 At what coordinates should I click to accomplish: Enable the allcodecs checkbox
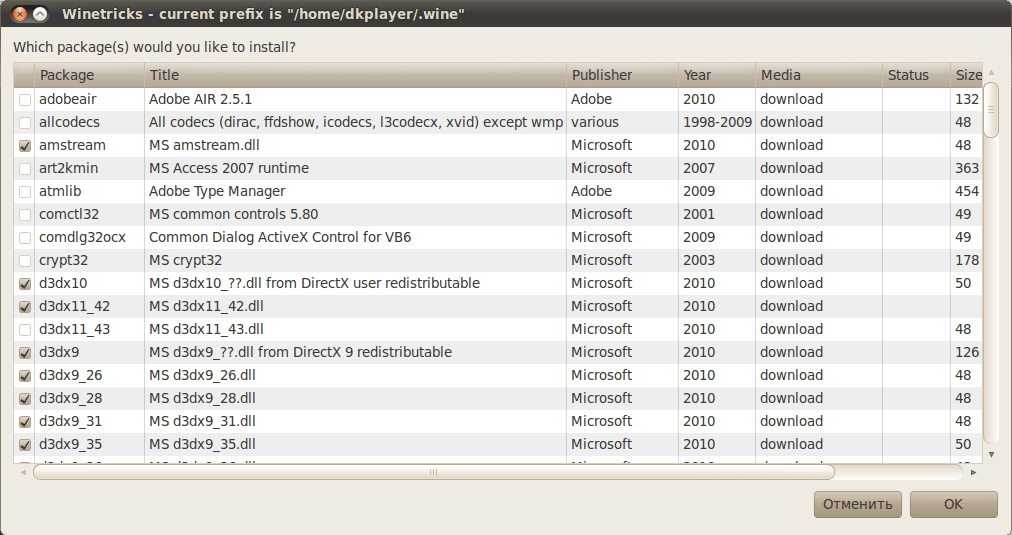coord(24,123)
